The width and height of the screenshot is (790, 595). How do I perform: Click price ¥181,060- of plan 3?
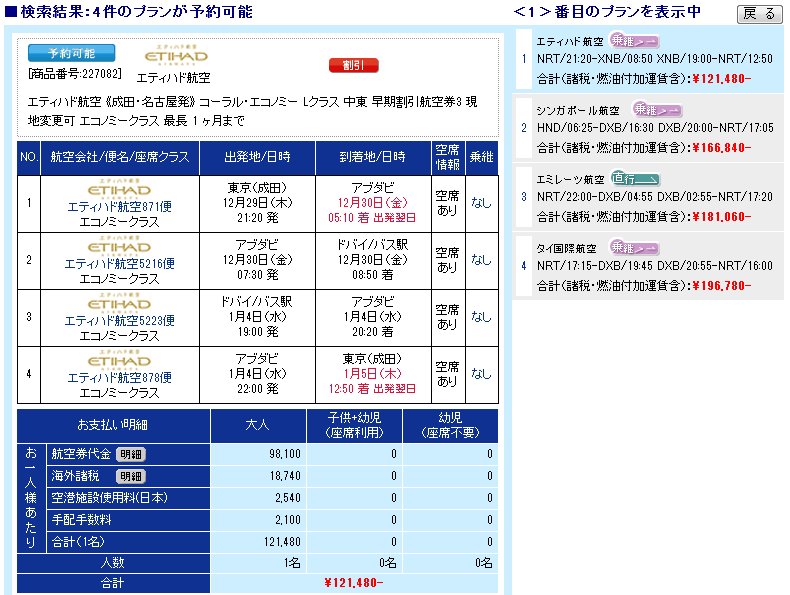coord(721,217)
